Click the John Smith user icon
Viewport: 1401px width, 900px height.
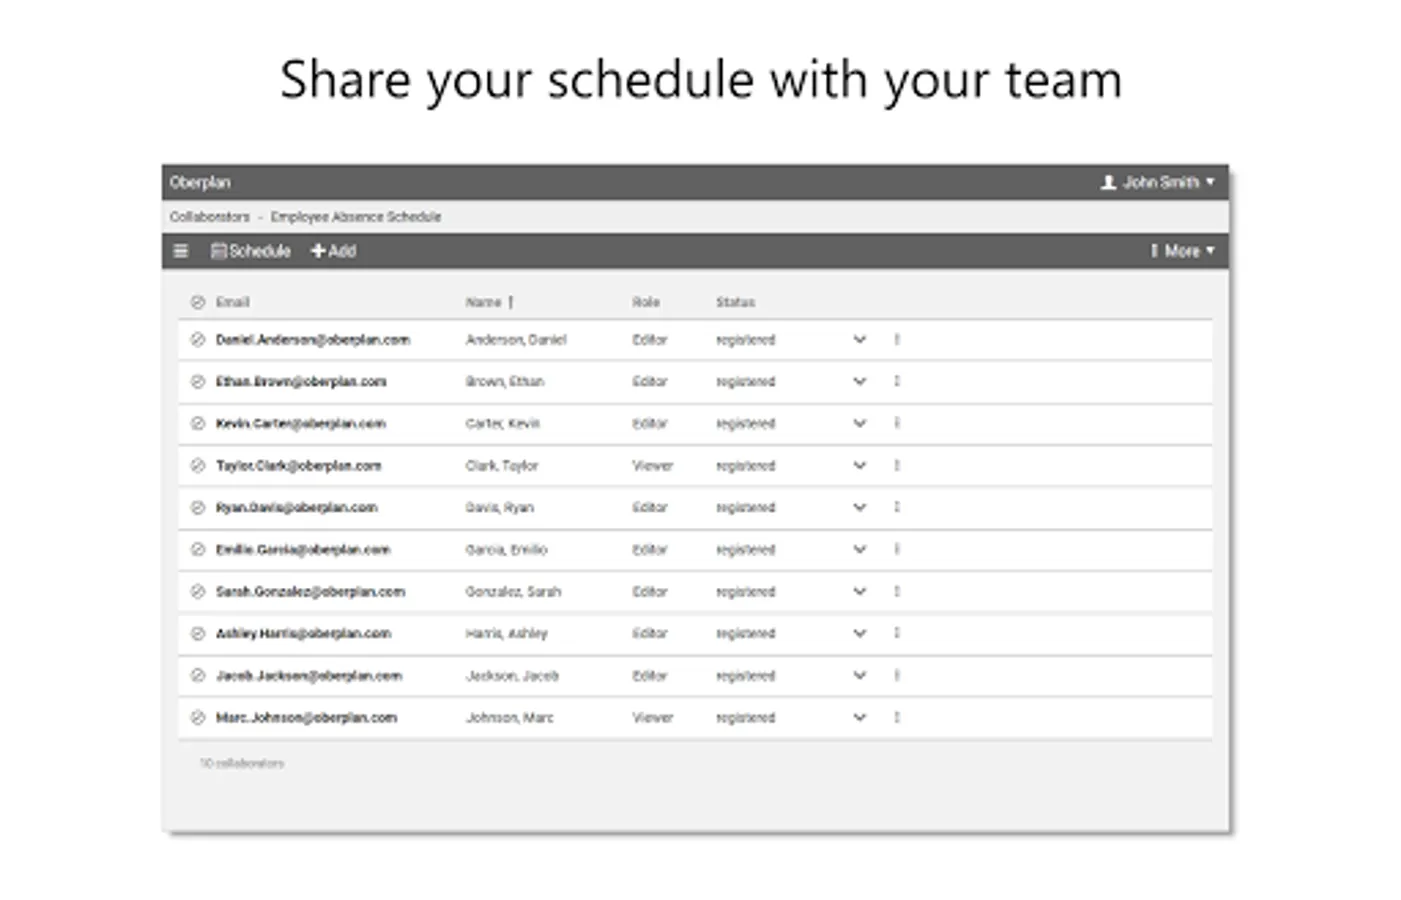[x=1108, y=182]
